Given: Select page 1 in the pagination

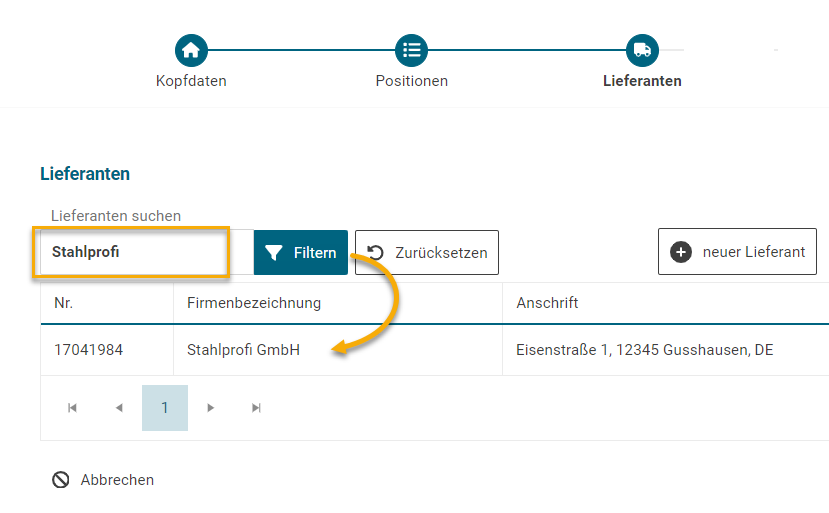Looking at the screenshot, I should pyautogui.click(x=165, y=408).
